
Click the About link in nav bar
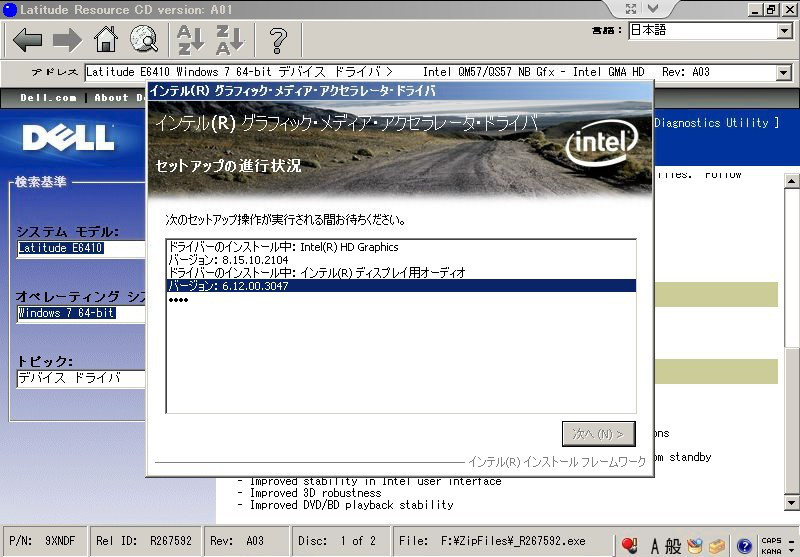click(x=111, y=97)
